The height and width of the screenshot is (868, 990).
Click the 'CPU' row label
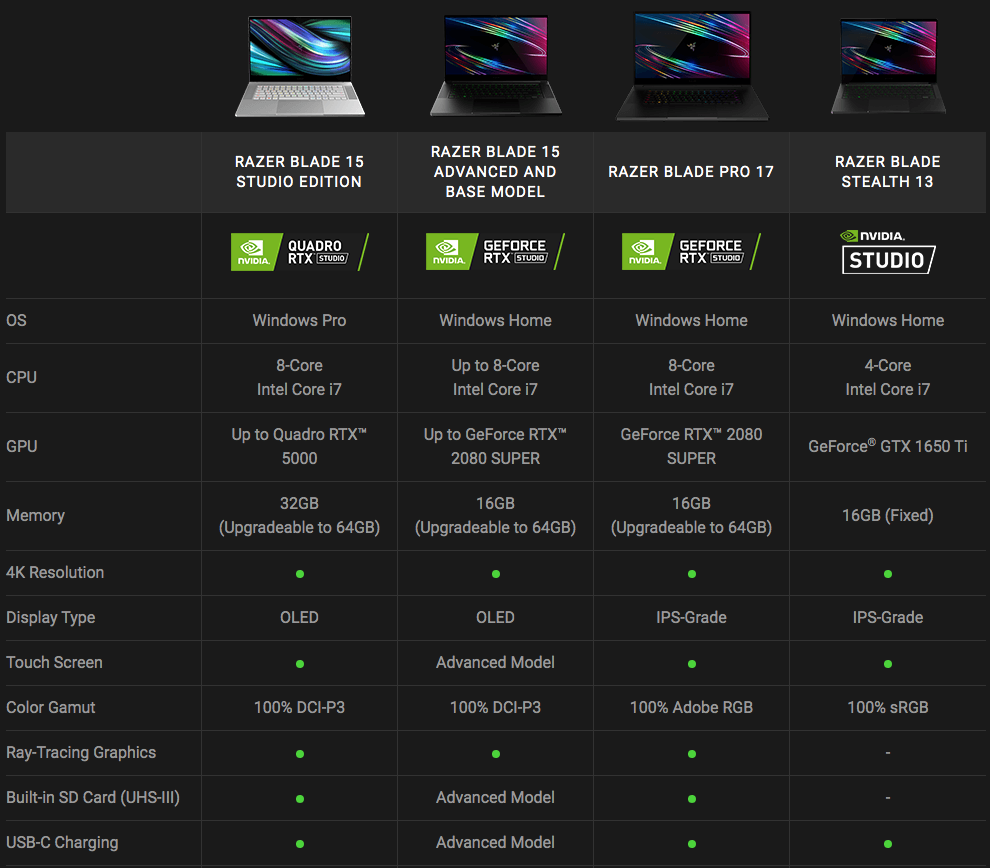point(21,378)
